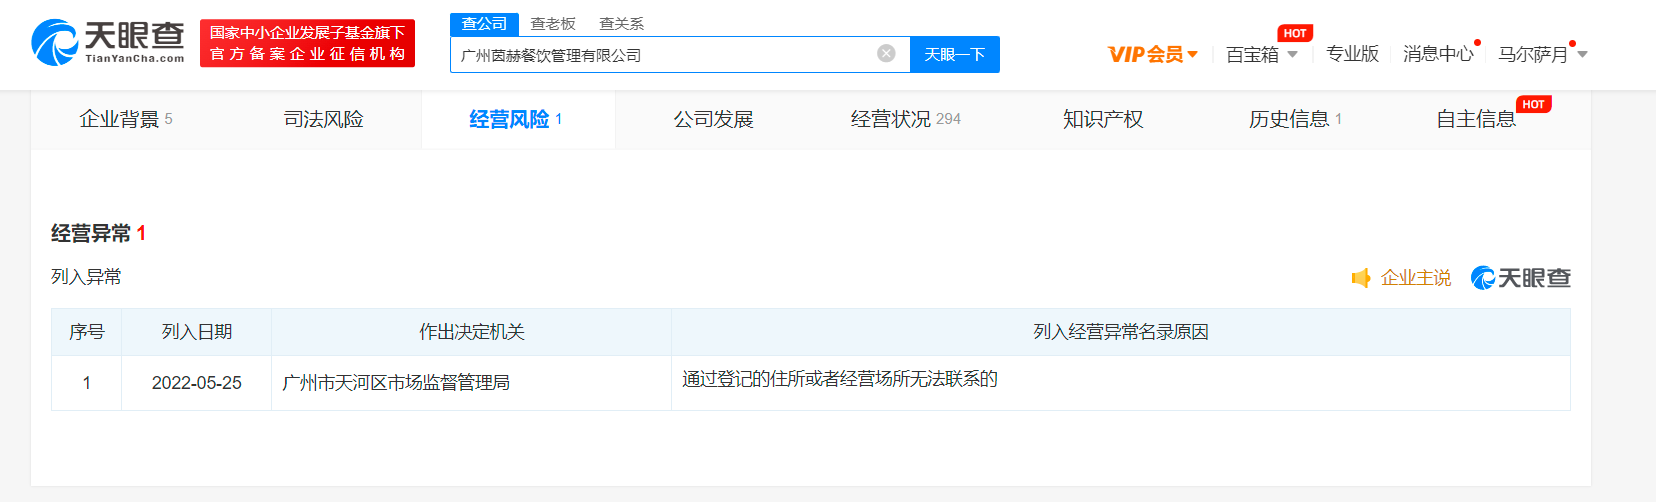Open the 消息中心 link
1656x502 pixels.
tap(1438, 54)
